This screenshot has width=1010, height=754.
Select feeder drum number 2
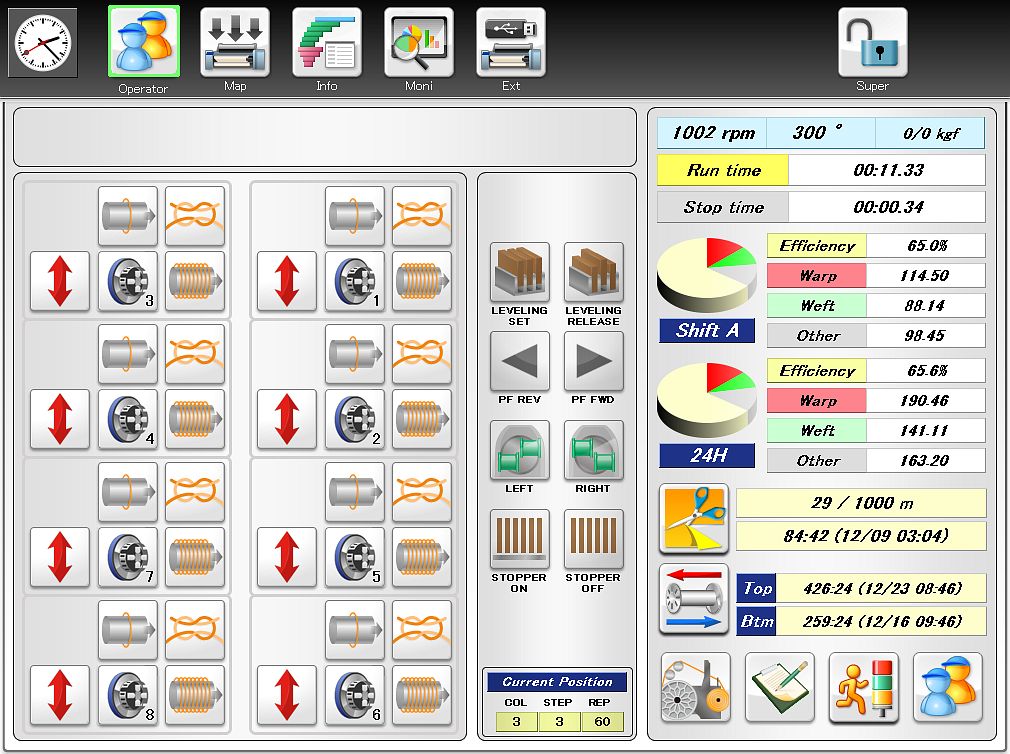click(x=354, y=419)
